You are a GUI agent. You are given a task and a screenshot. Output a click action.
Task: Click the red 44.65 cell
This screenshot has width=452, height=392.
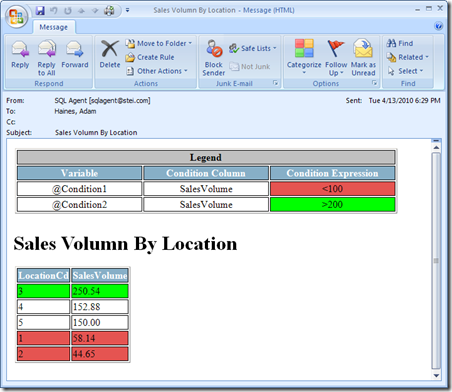pyautogui.click(x=100, y=354)
